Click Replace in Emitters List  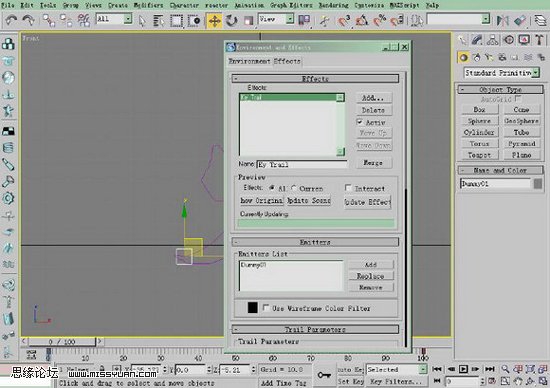click(371, 276)
